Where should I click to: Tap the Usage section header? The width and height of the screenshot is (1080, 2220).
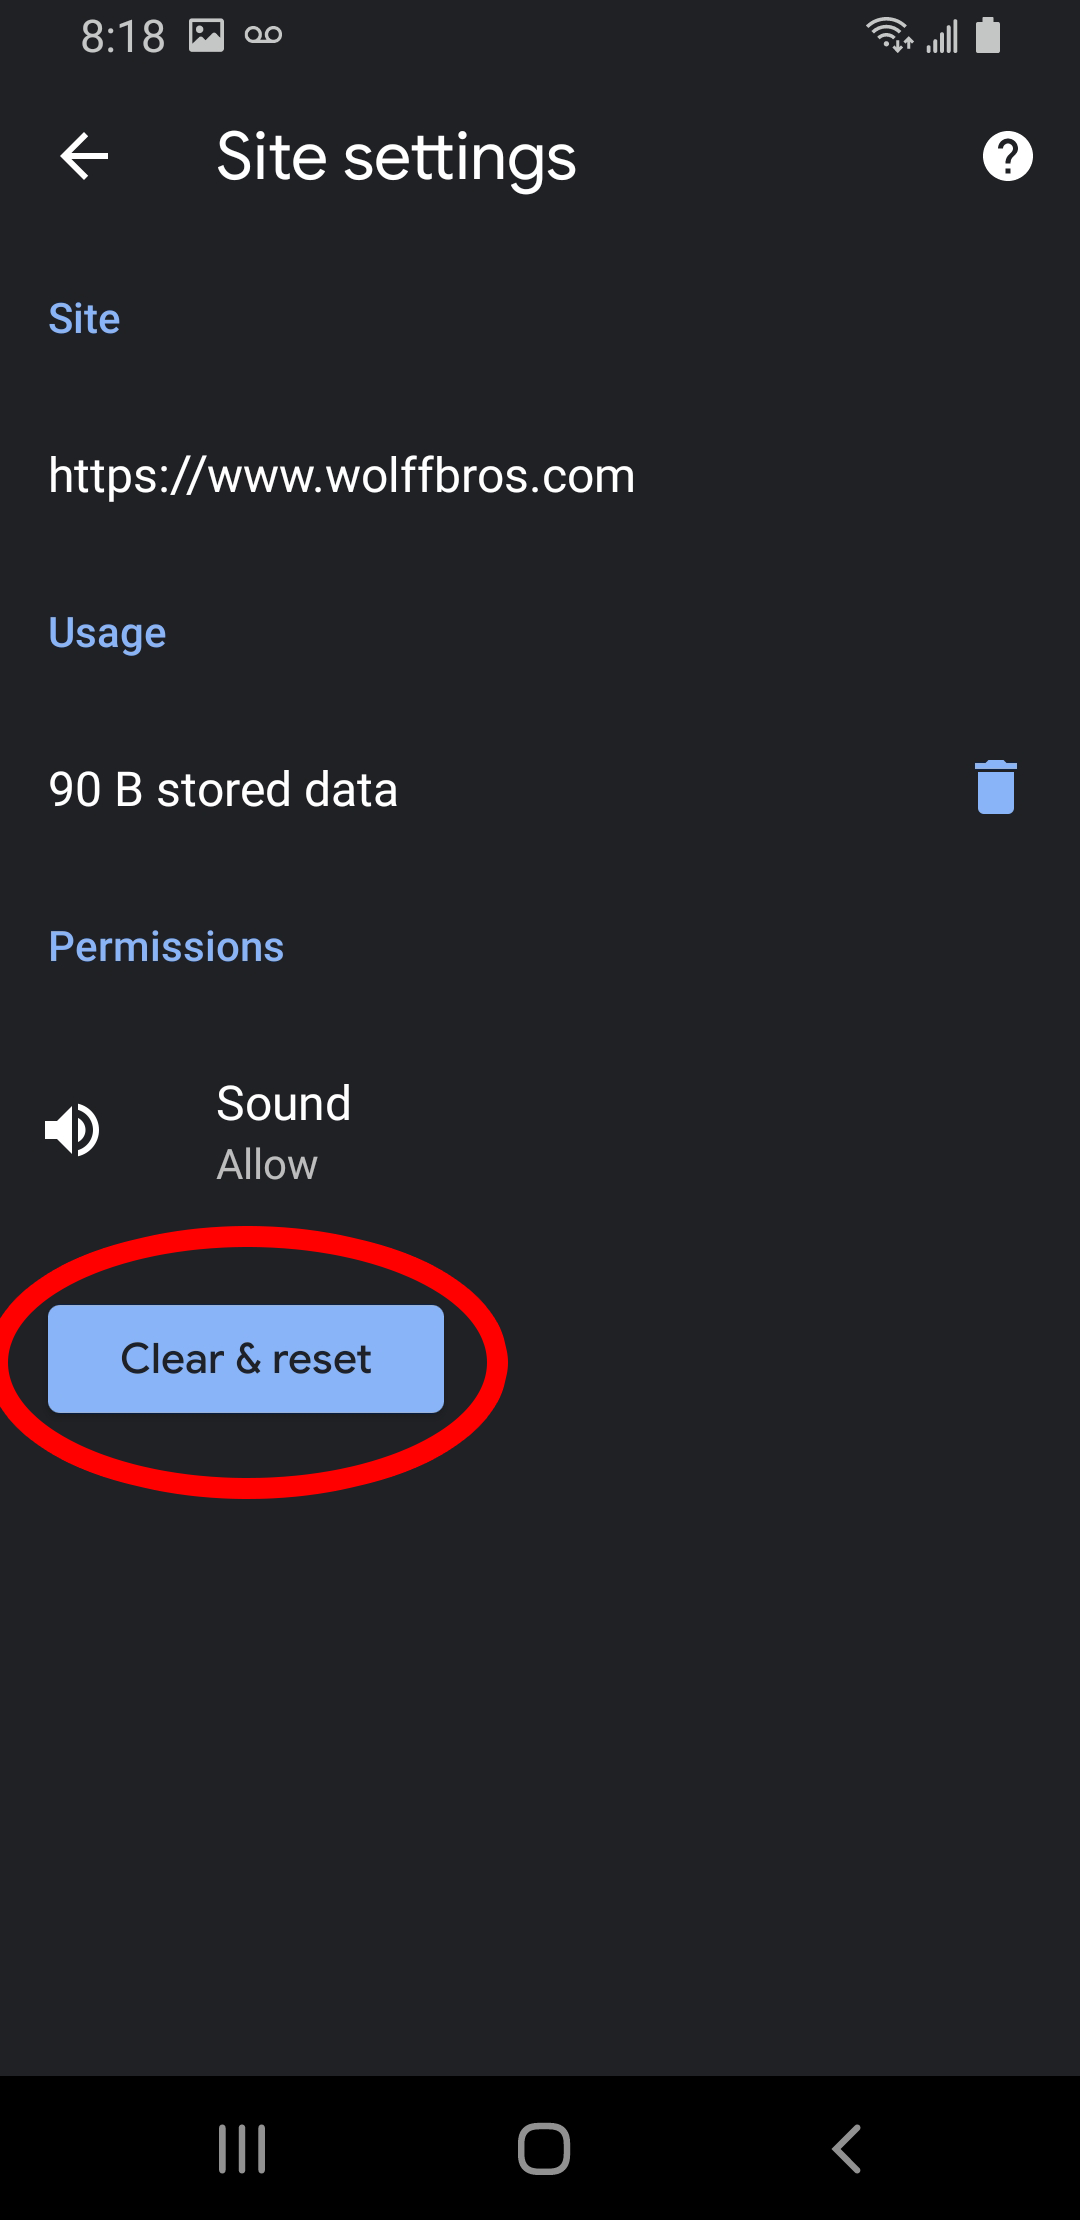click(x=107, y=634)
